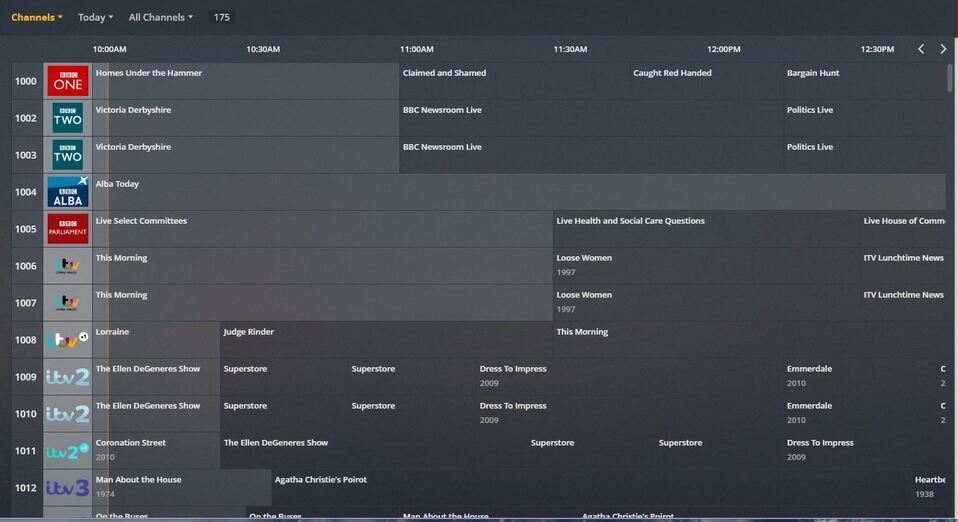Image resolution: width=958 pixels, height=522 pixels.
Task: Open This Morning on channel 1006
Action: 323,266
